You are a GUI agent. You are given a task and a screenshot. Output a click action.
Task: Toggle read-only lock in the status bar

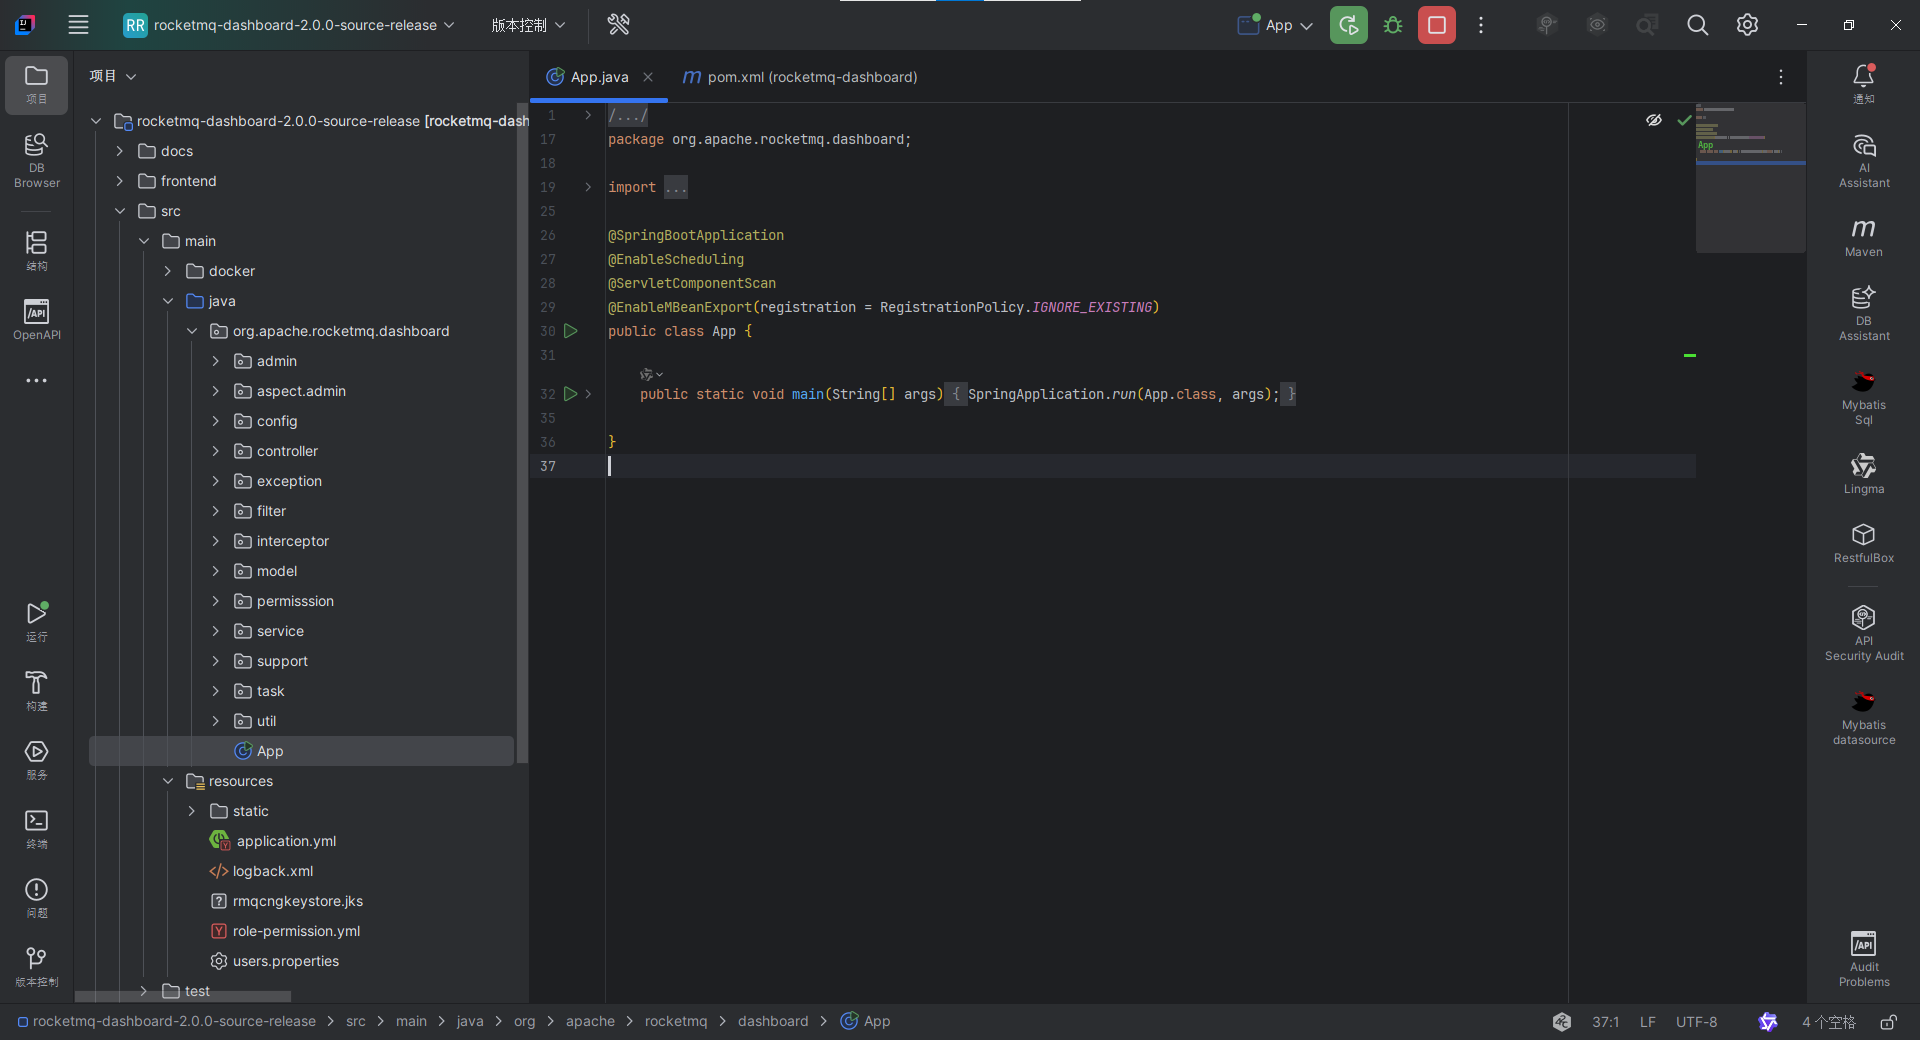point(1889,1021)
